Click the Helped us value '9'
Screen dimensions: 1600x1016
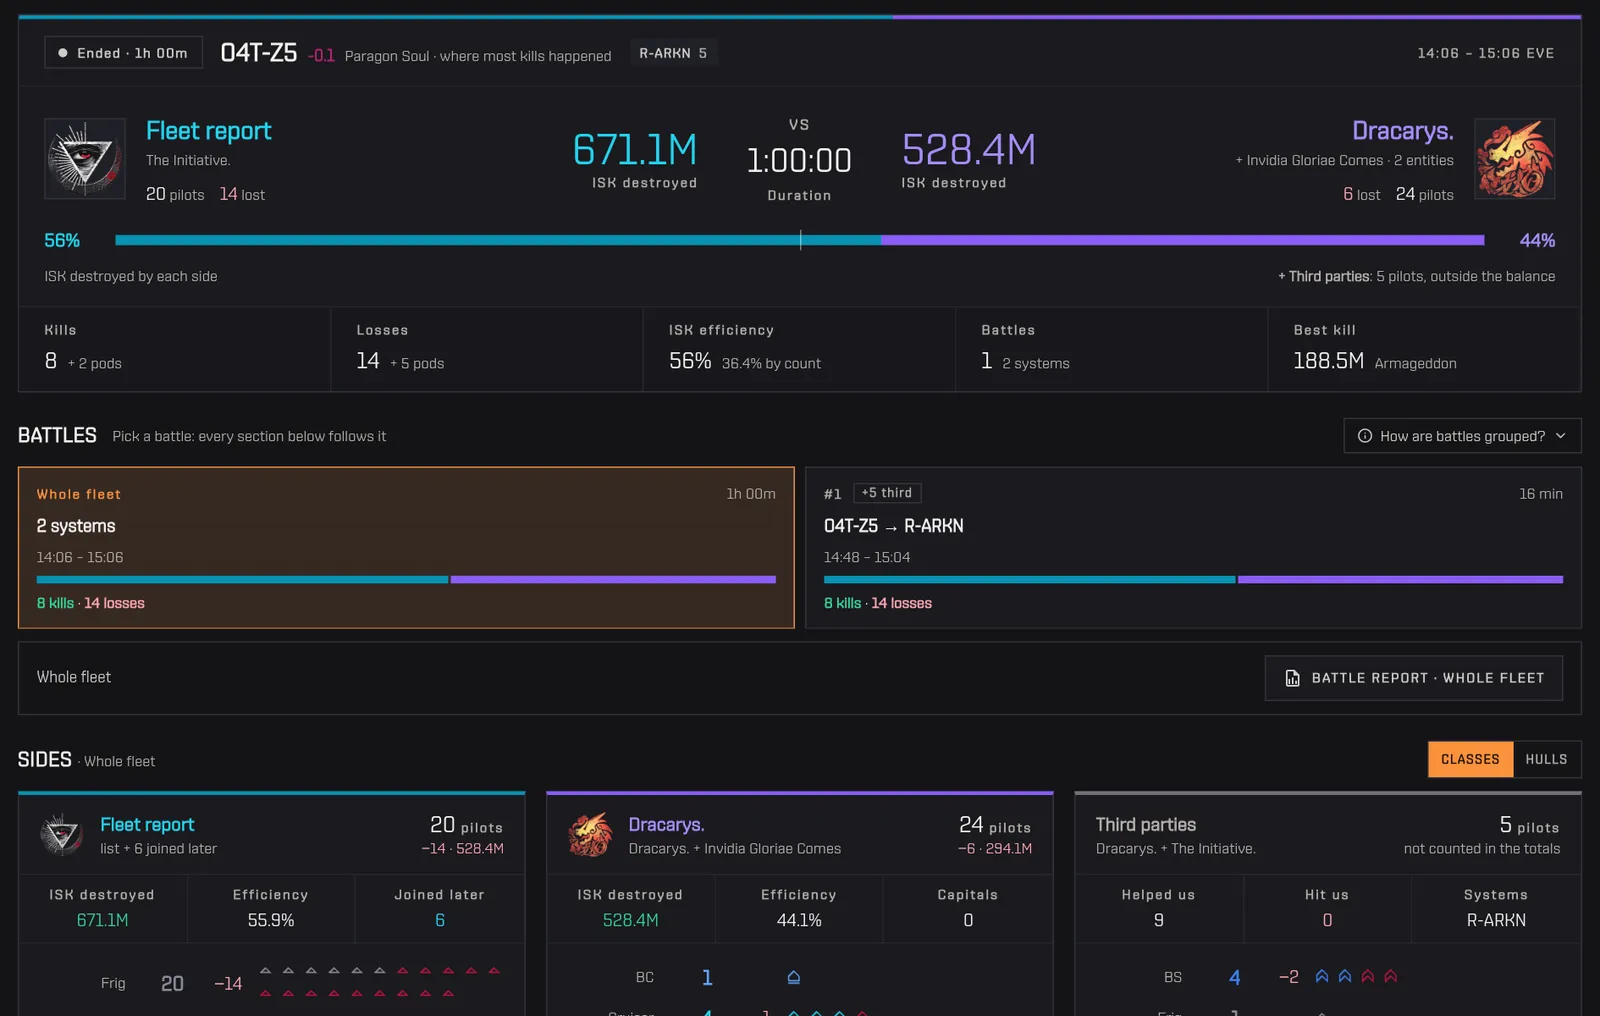coord(1159,920)
